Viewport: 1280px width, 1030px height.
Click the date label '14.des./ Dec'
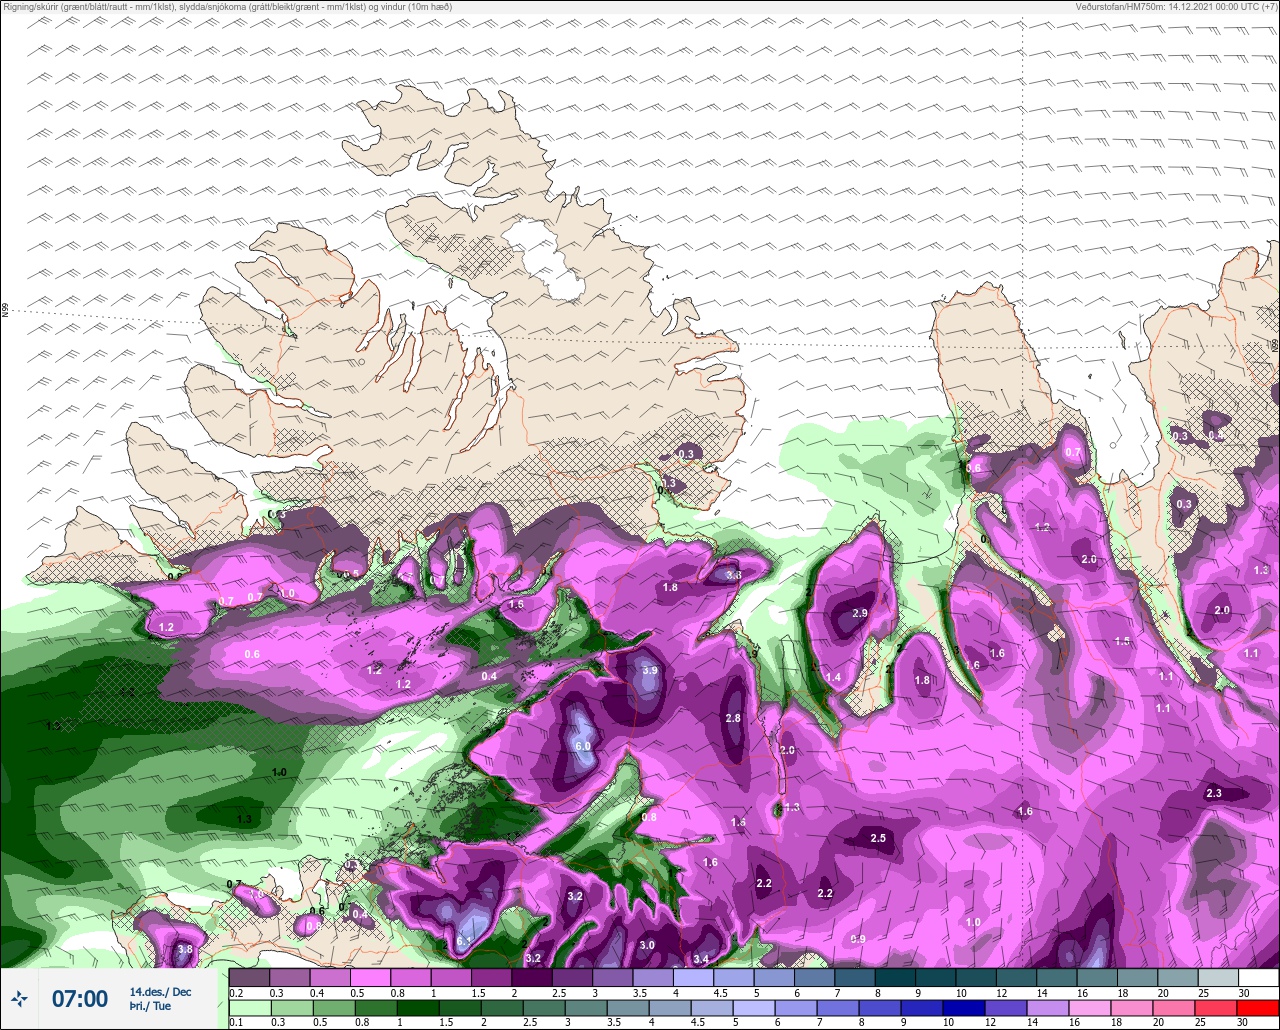(160, 991)
